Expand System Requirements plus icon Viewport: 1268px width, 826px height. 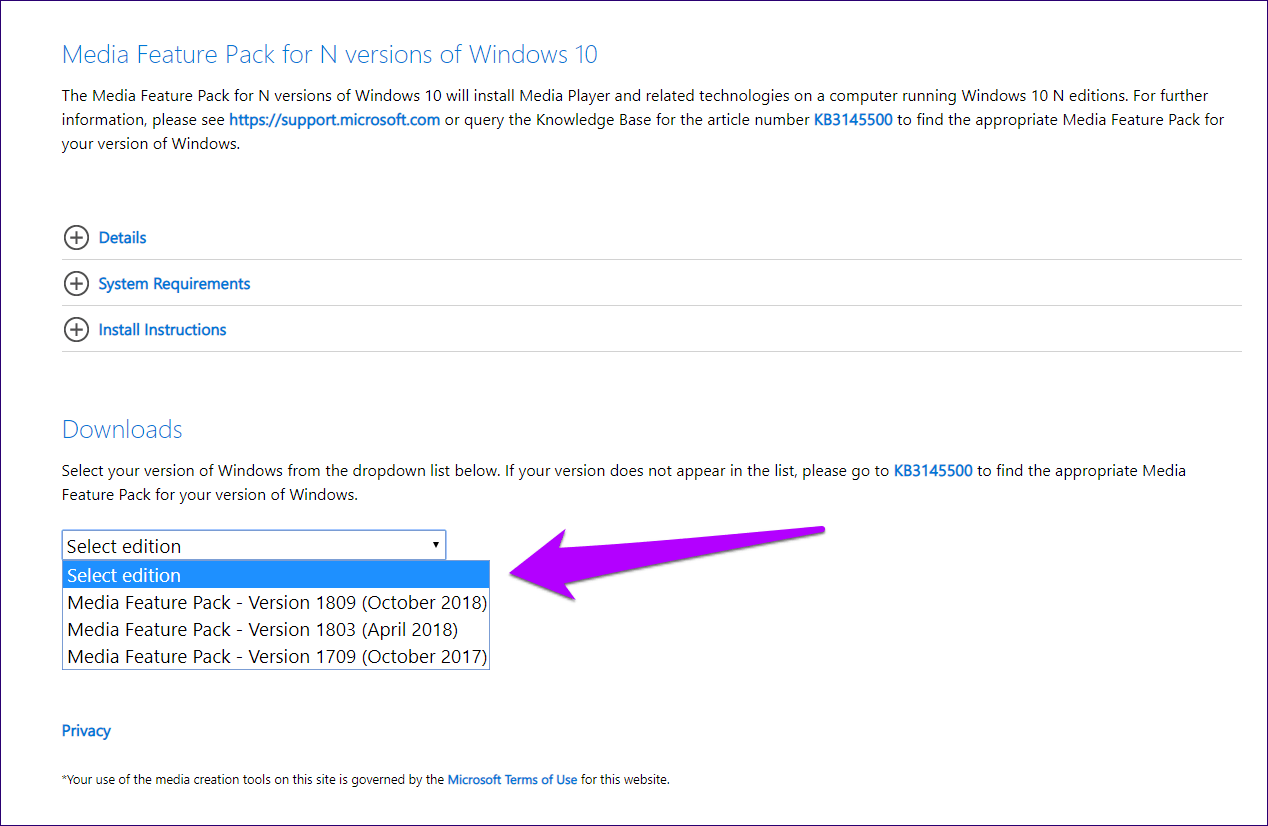point(75,284)
